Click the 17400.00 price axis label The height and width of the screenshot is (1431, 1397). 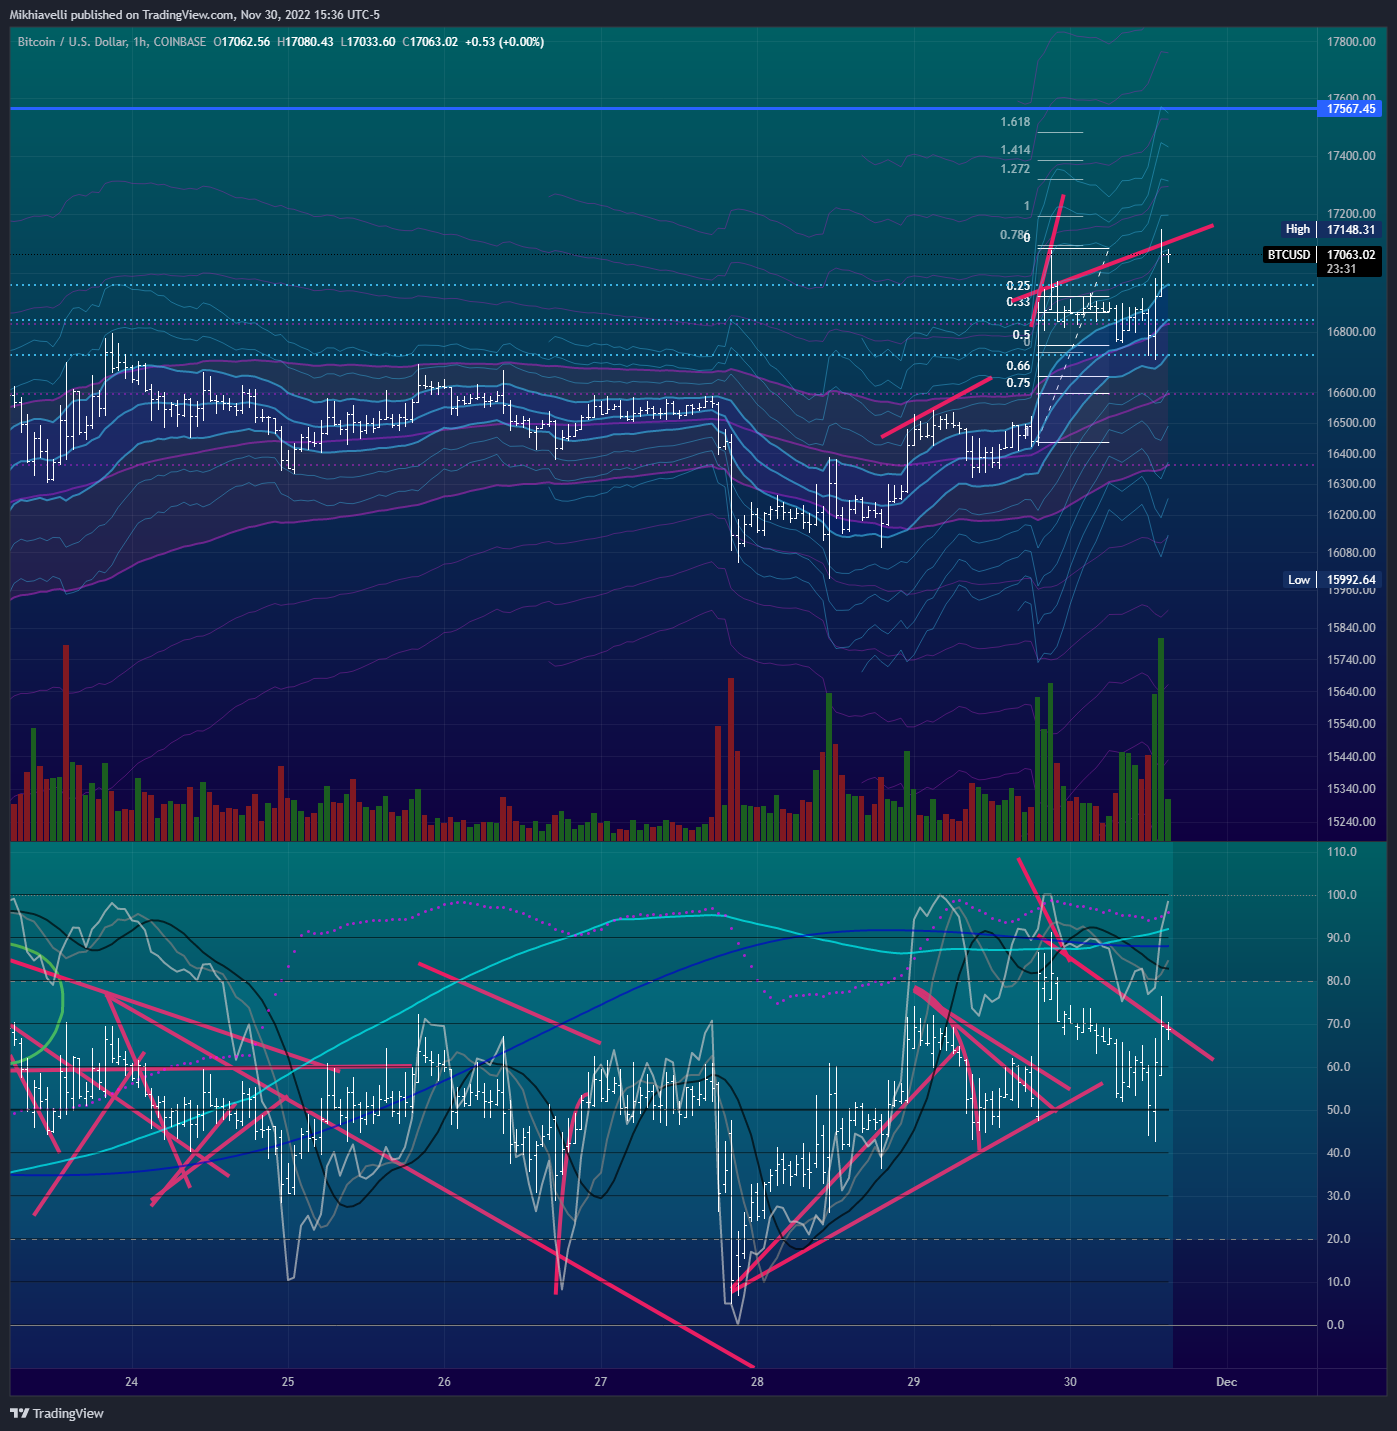click(x=1351, y=156)
